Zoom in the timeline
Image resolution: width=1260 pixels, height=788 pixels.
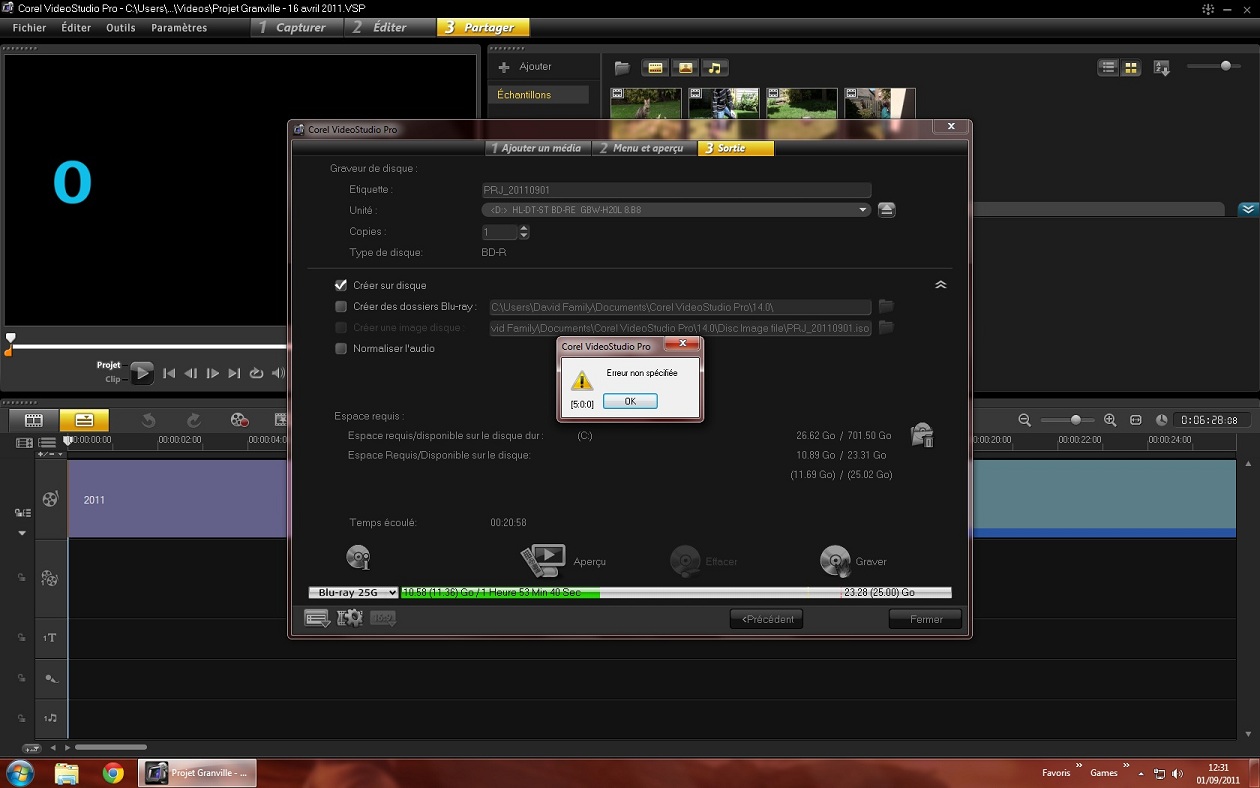click(1110, 420)
